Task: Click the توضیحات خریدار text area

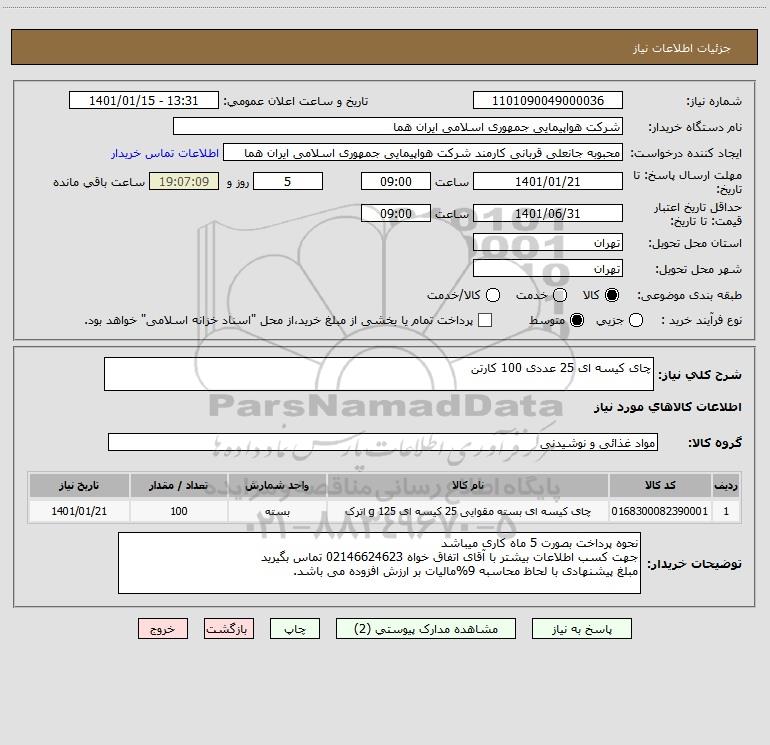Action: [x=379, y=563]
